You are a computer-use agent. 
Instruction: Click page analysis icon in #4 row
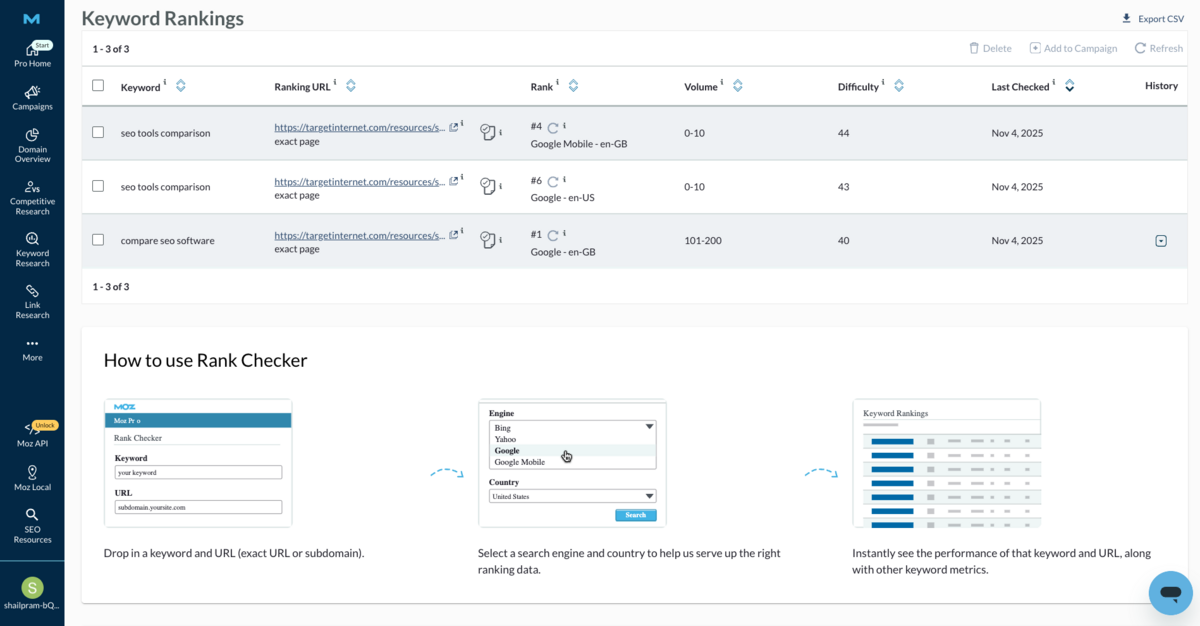pyautogui.click(x=488, y=132)
